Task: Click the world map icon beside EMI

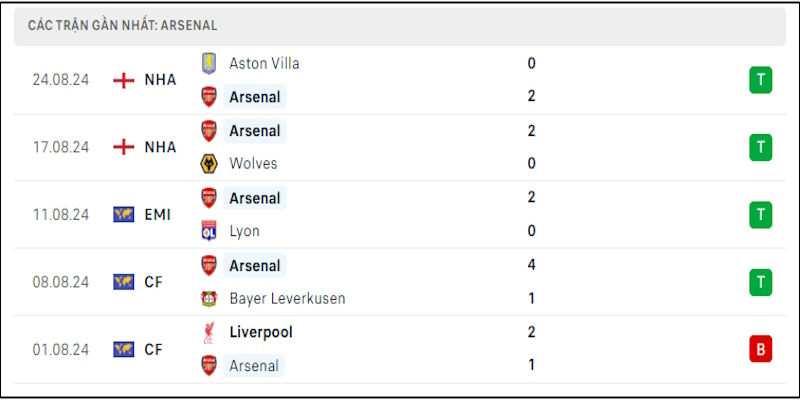Action: click(x=124, y=214)
